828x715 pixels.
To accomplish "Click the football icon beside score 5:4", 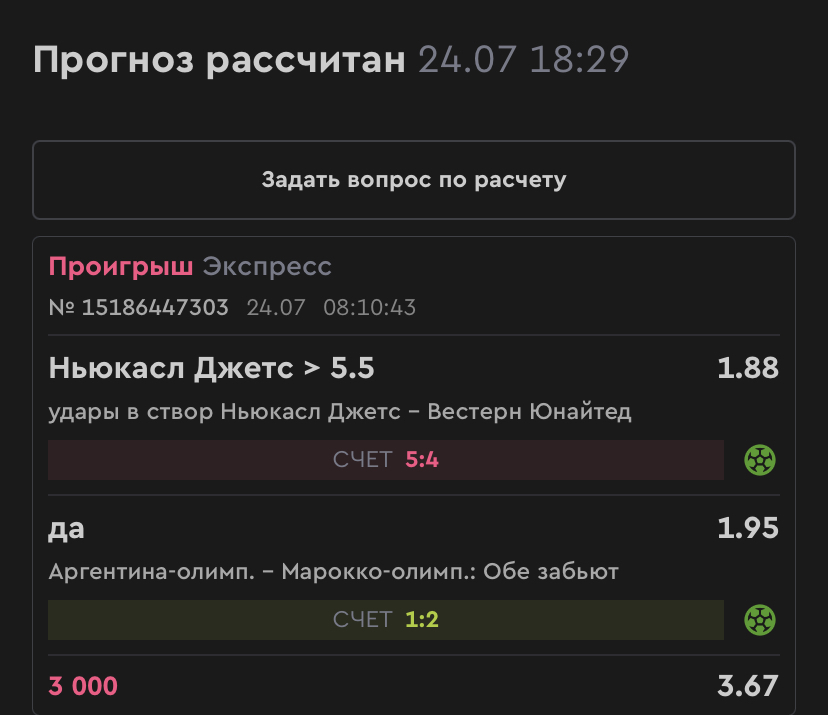I will [x=760, y=460].
